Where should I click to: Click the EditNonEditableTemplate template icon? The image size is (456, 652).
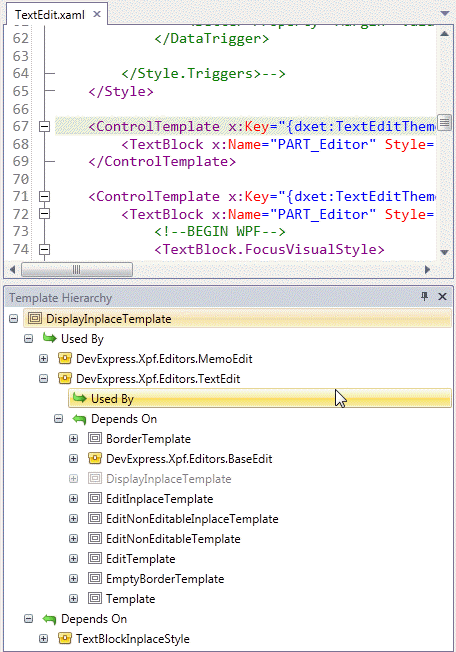coord(95,538)
